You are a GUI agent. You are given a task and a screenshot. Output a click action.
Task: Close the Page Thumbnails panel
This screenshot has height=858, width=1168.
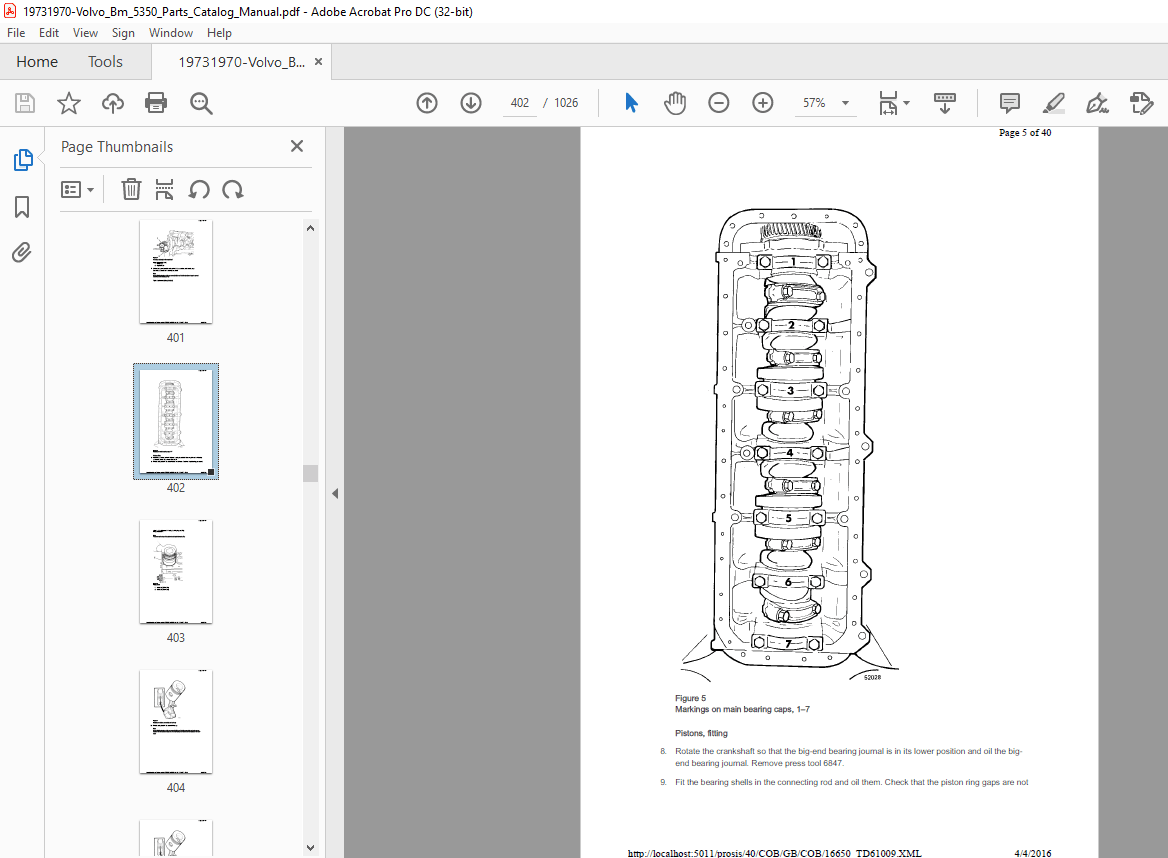pos(296,146)
